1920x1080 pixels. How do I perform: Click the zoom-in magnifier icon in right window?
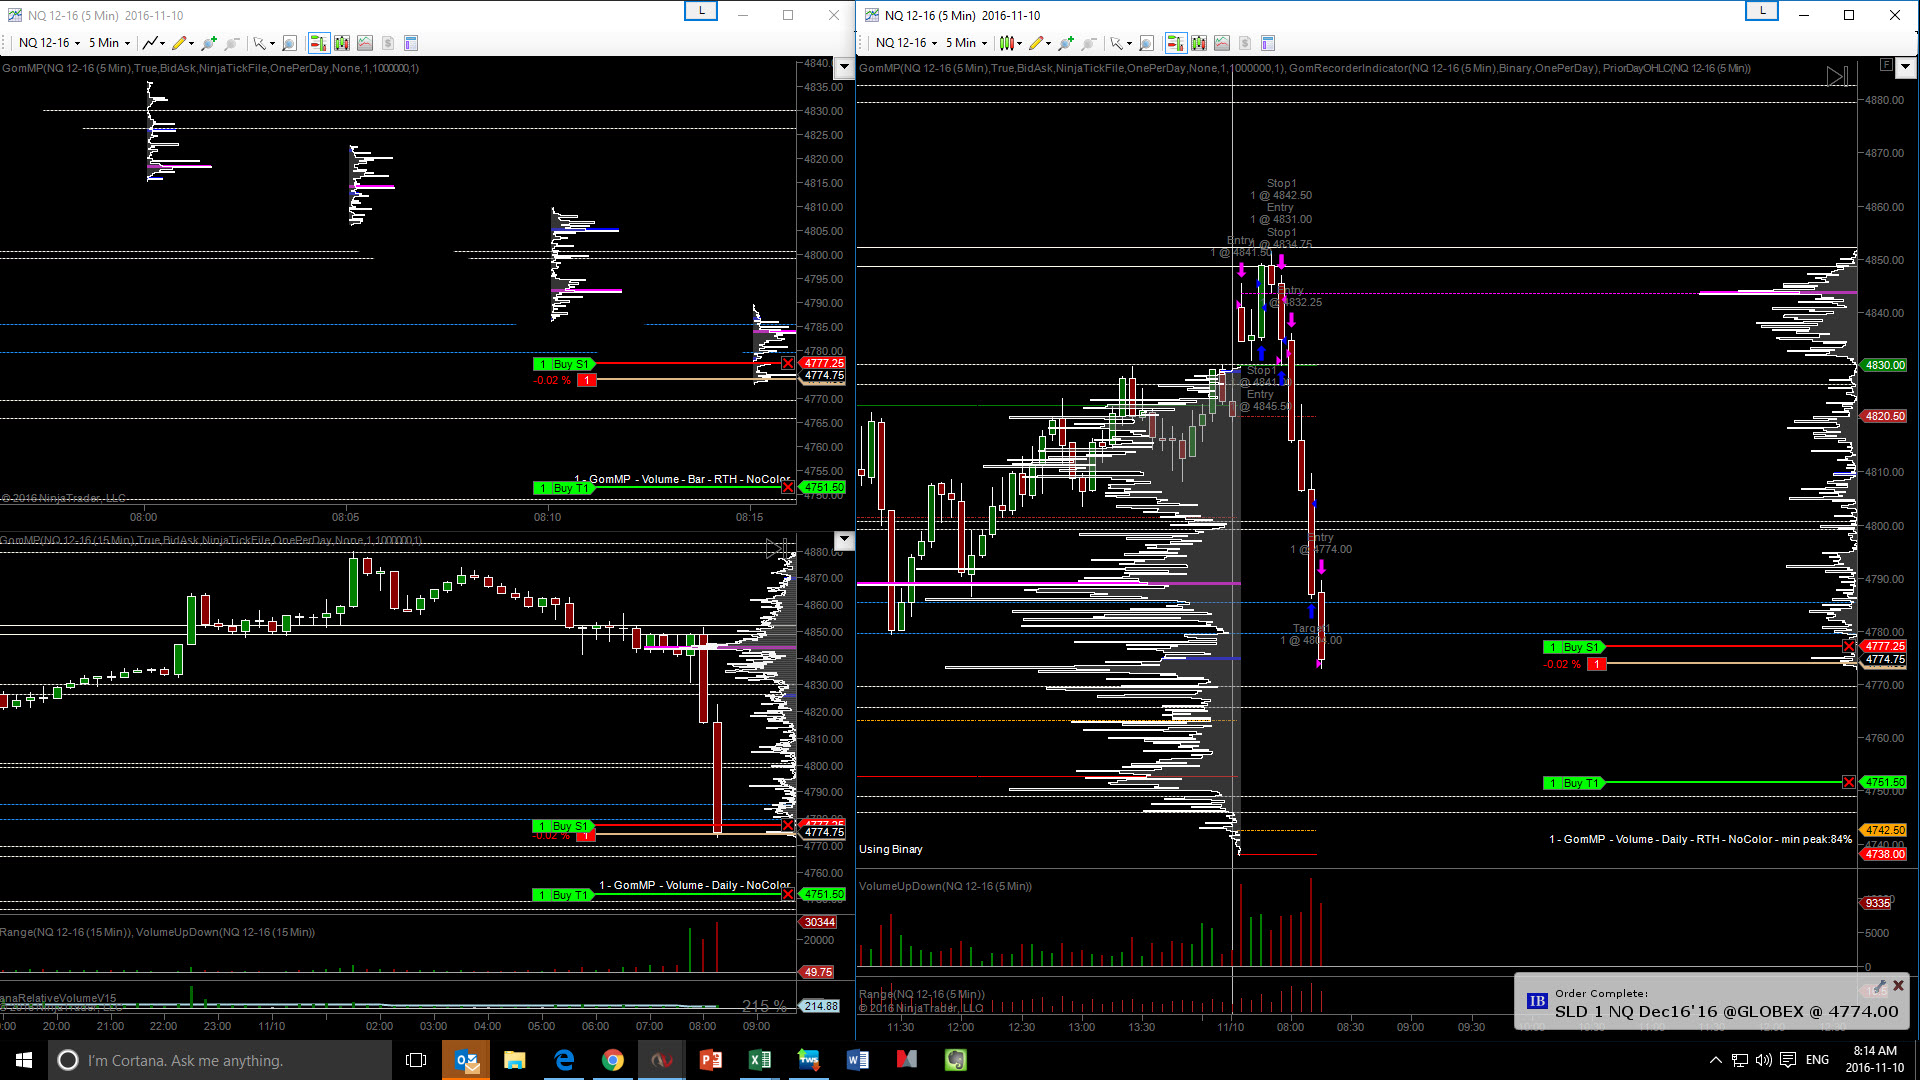[1066, 43]
